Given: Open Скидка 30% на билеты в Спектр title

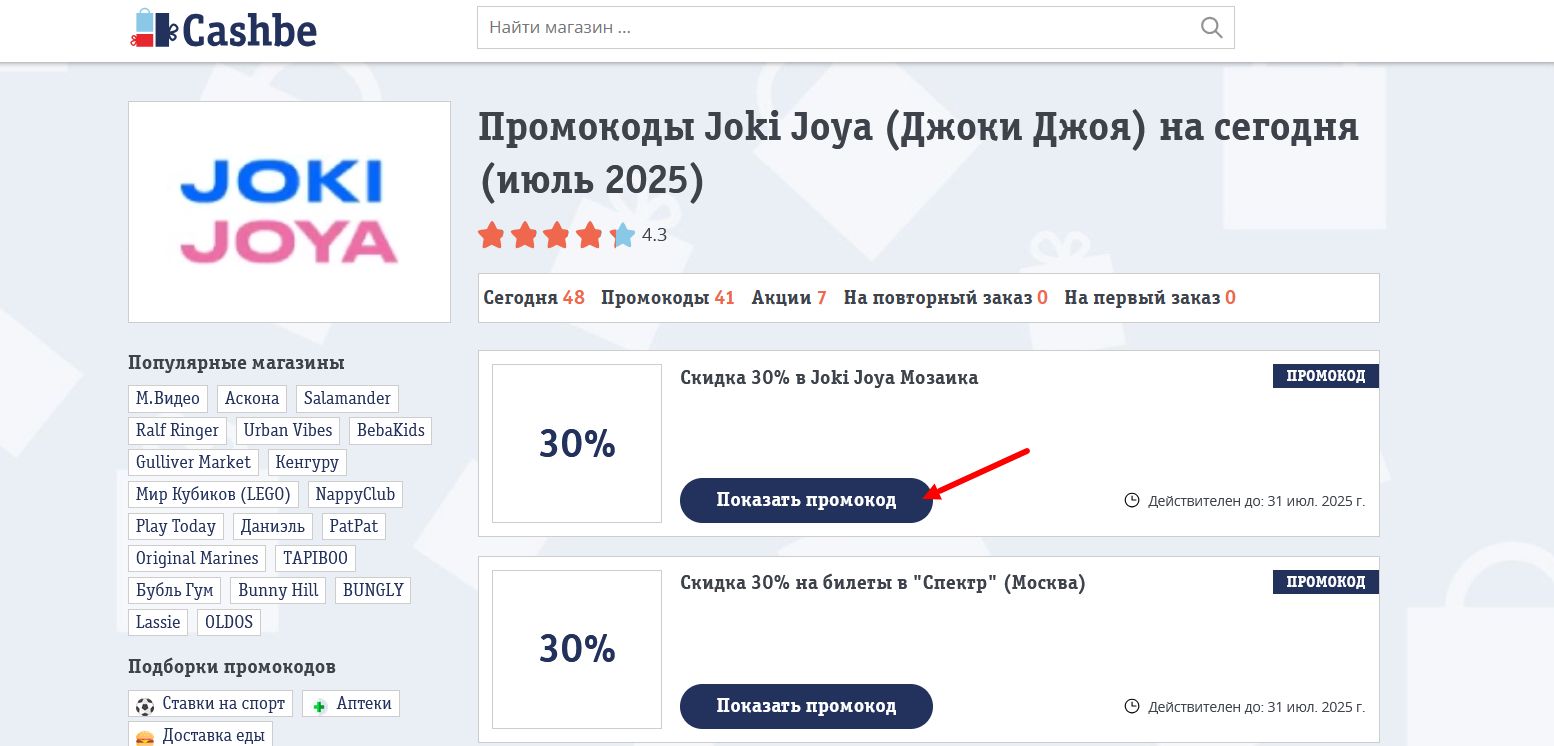Looking at the screenshot, I should [883, 583].
